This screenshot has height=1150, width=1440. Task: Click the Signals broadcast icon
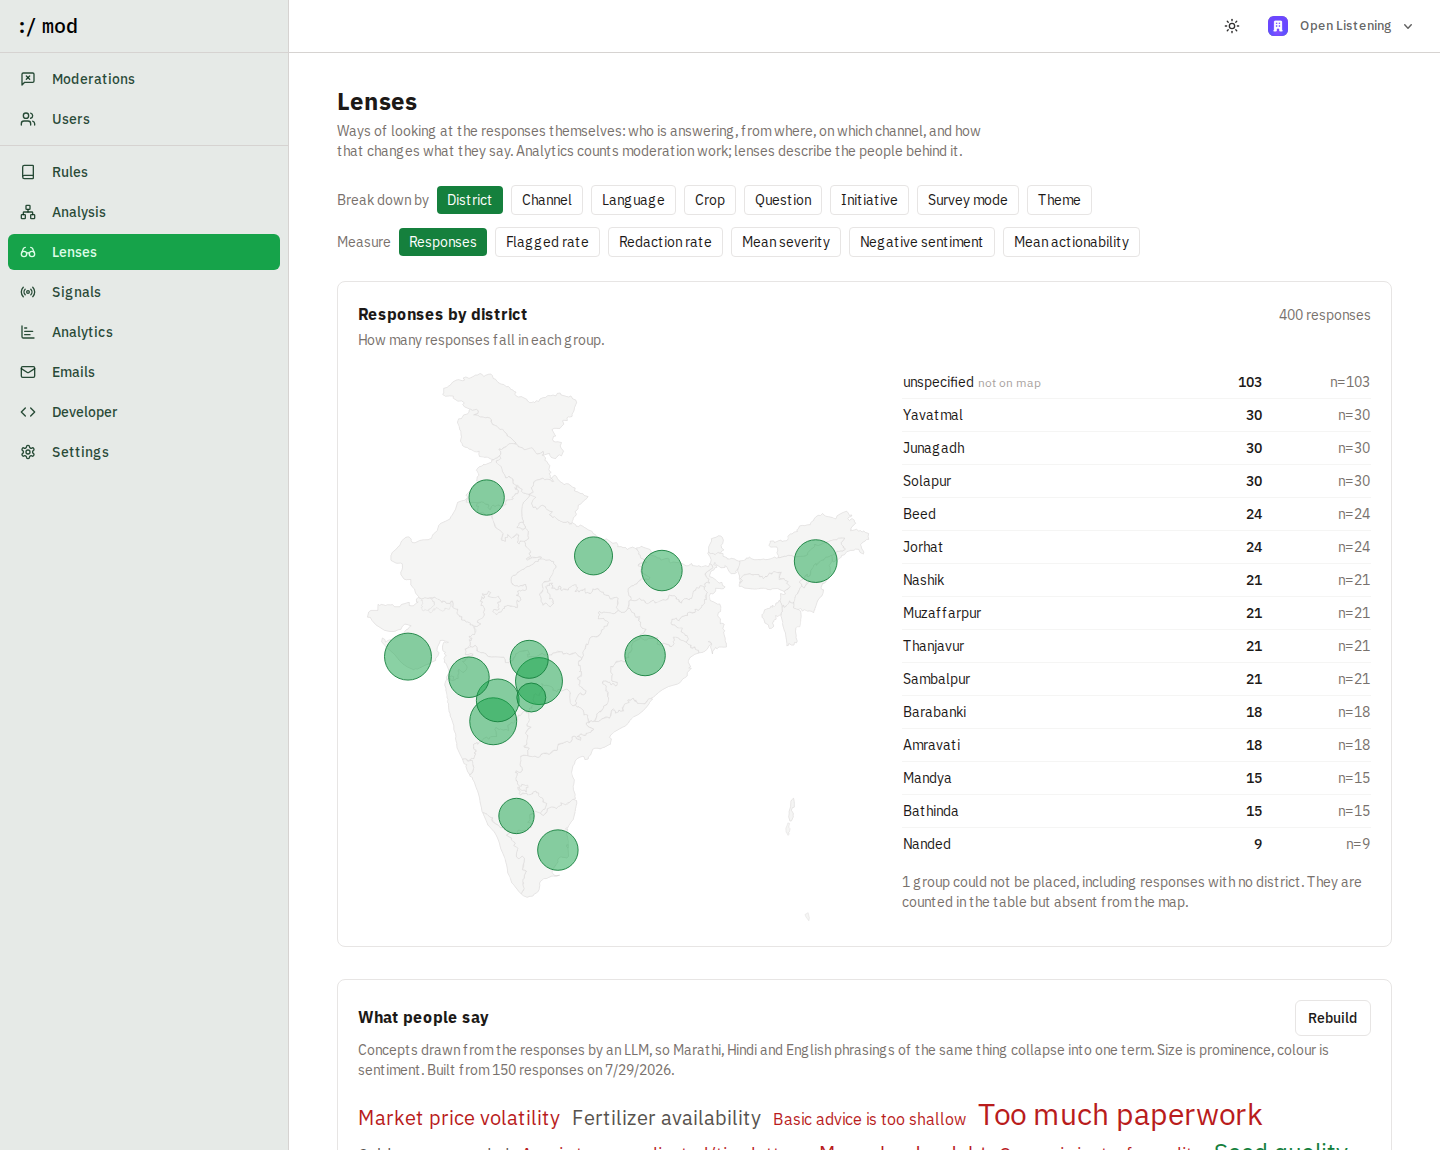click(x=28, y=292)
